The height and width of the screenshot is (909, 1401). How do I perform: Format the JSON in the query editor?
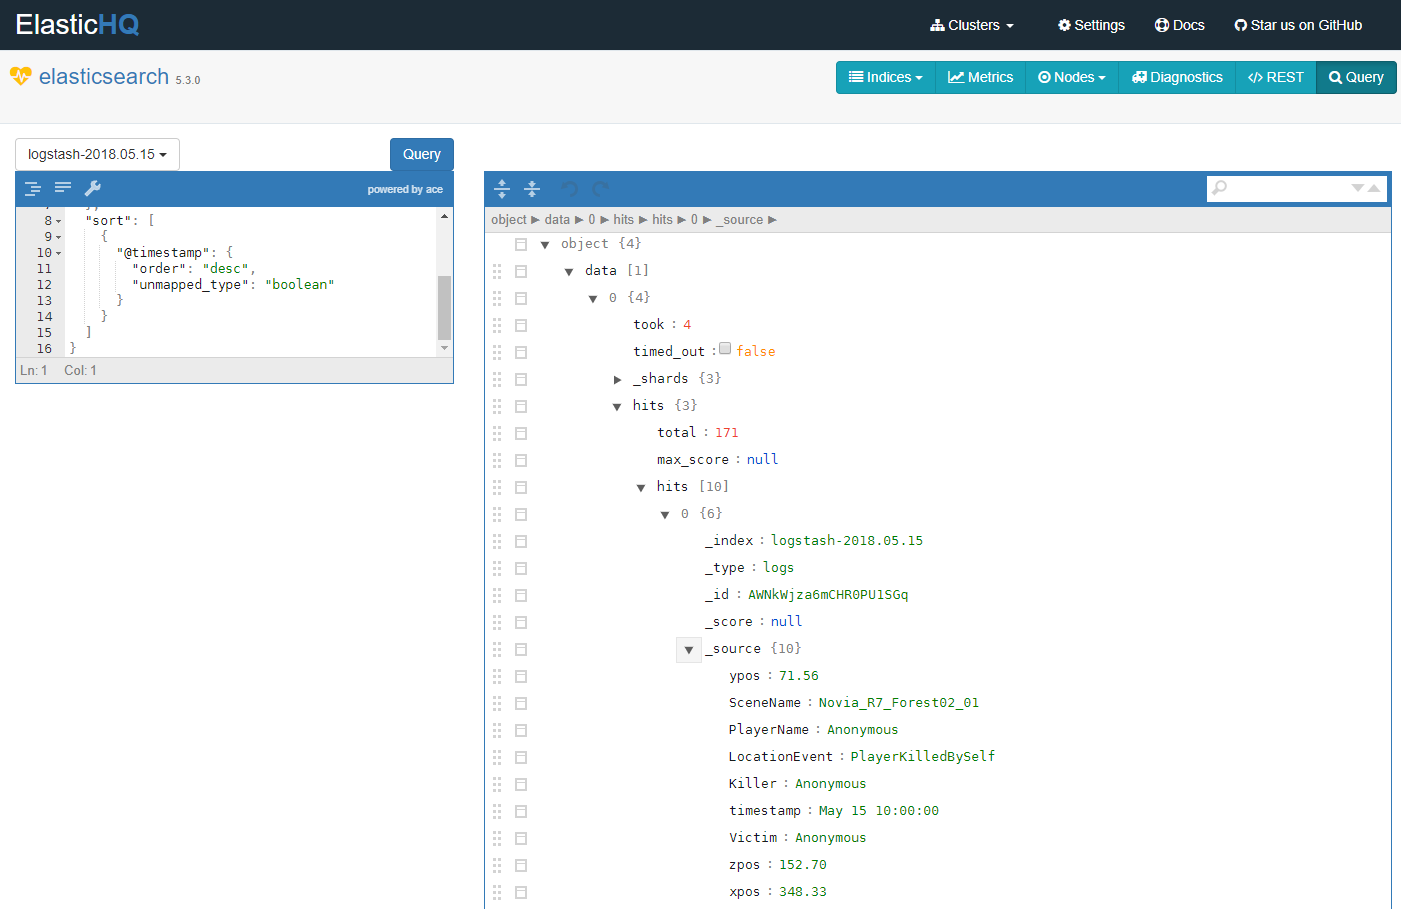[x=33, y=188]
